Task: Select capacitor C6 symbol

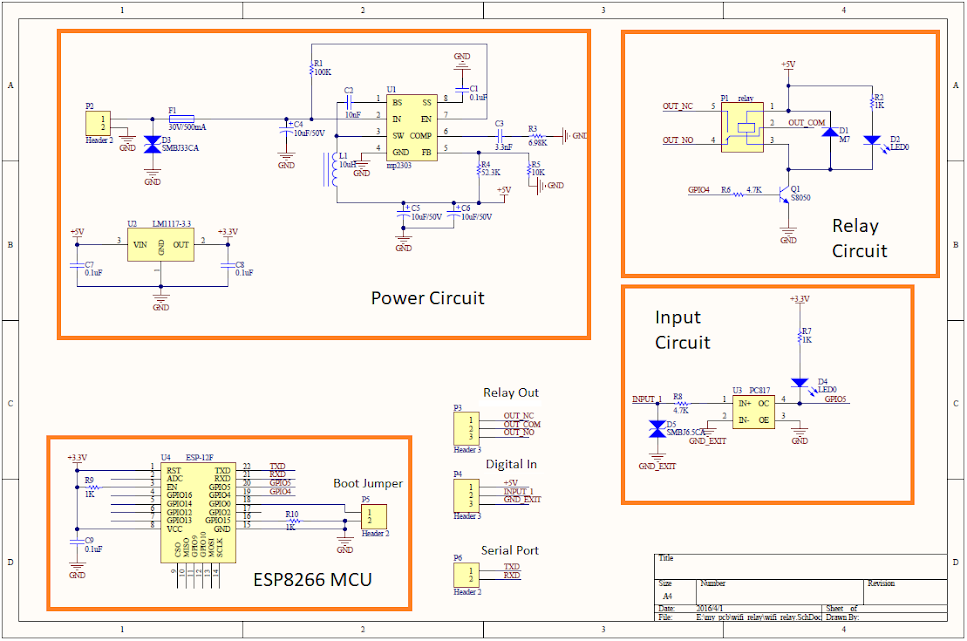Action: (x=453, y=212)
